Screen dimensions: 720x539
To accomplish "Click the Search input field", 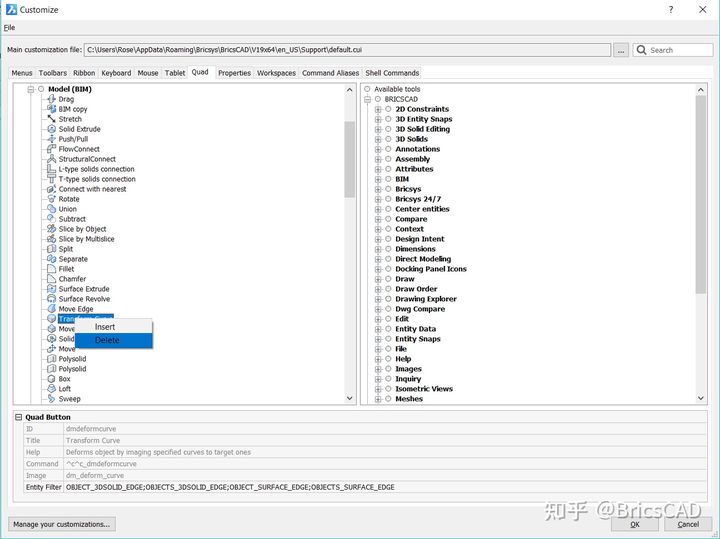I will click(x=673, y=50).
